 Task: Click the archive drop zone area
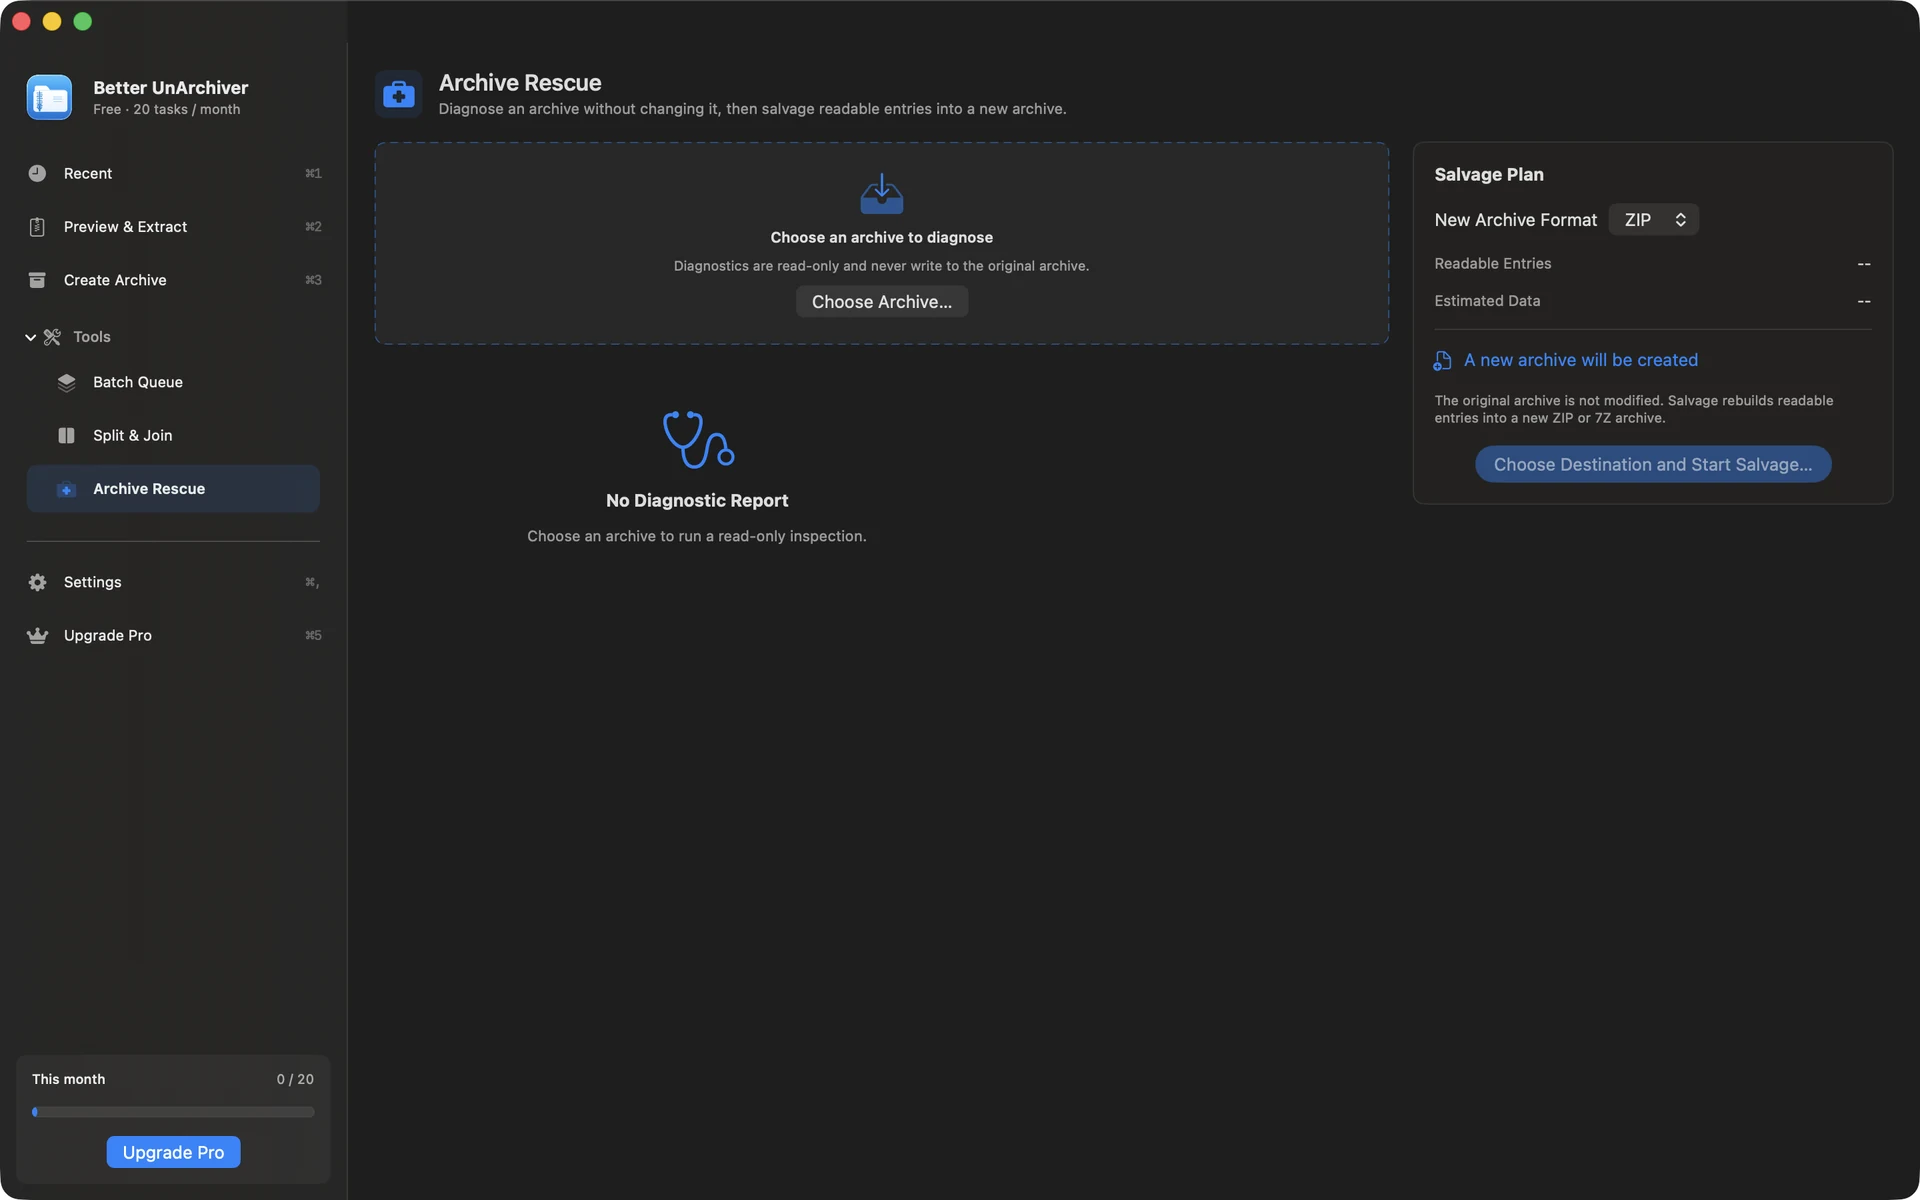[x=881, y=243]
